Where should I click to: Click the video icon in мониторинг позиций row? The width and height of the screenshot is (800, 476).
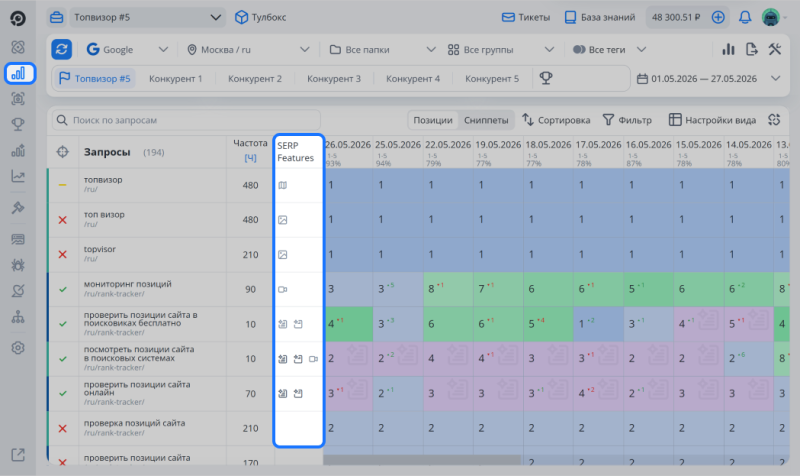coord(283,289)
